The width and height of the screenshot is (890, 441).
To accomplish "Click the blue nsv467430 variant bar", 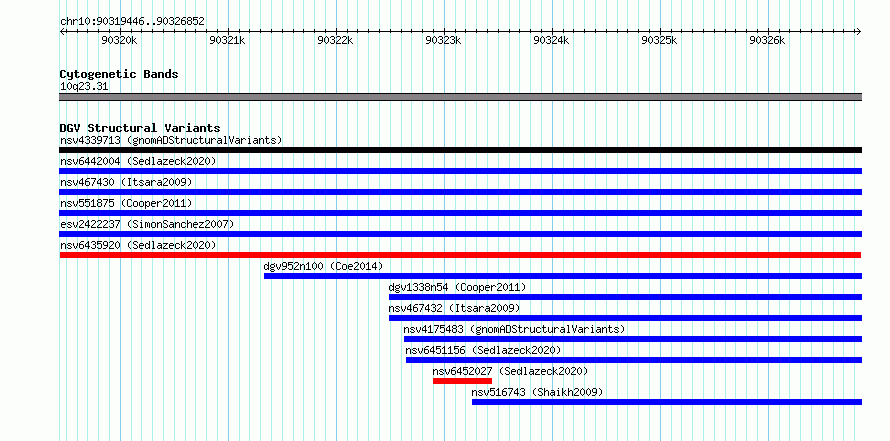I will coord(460,192).
